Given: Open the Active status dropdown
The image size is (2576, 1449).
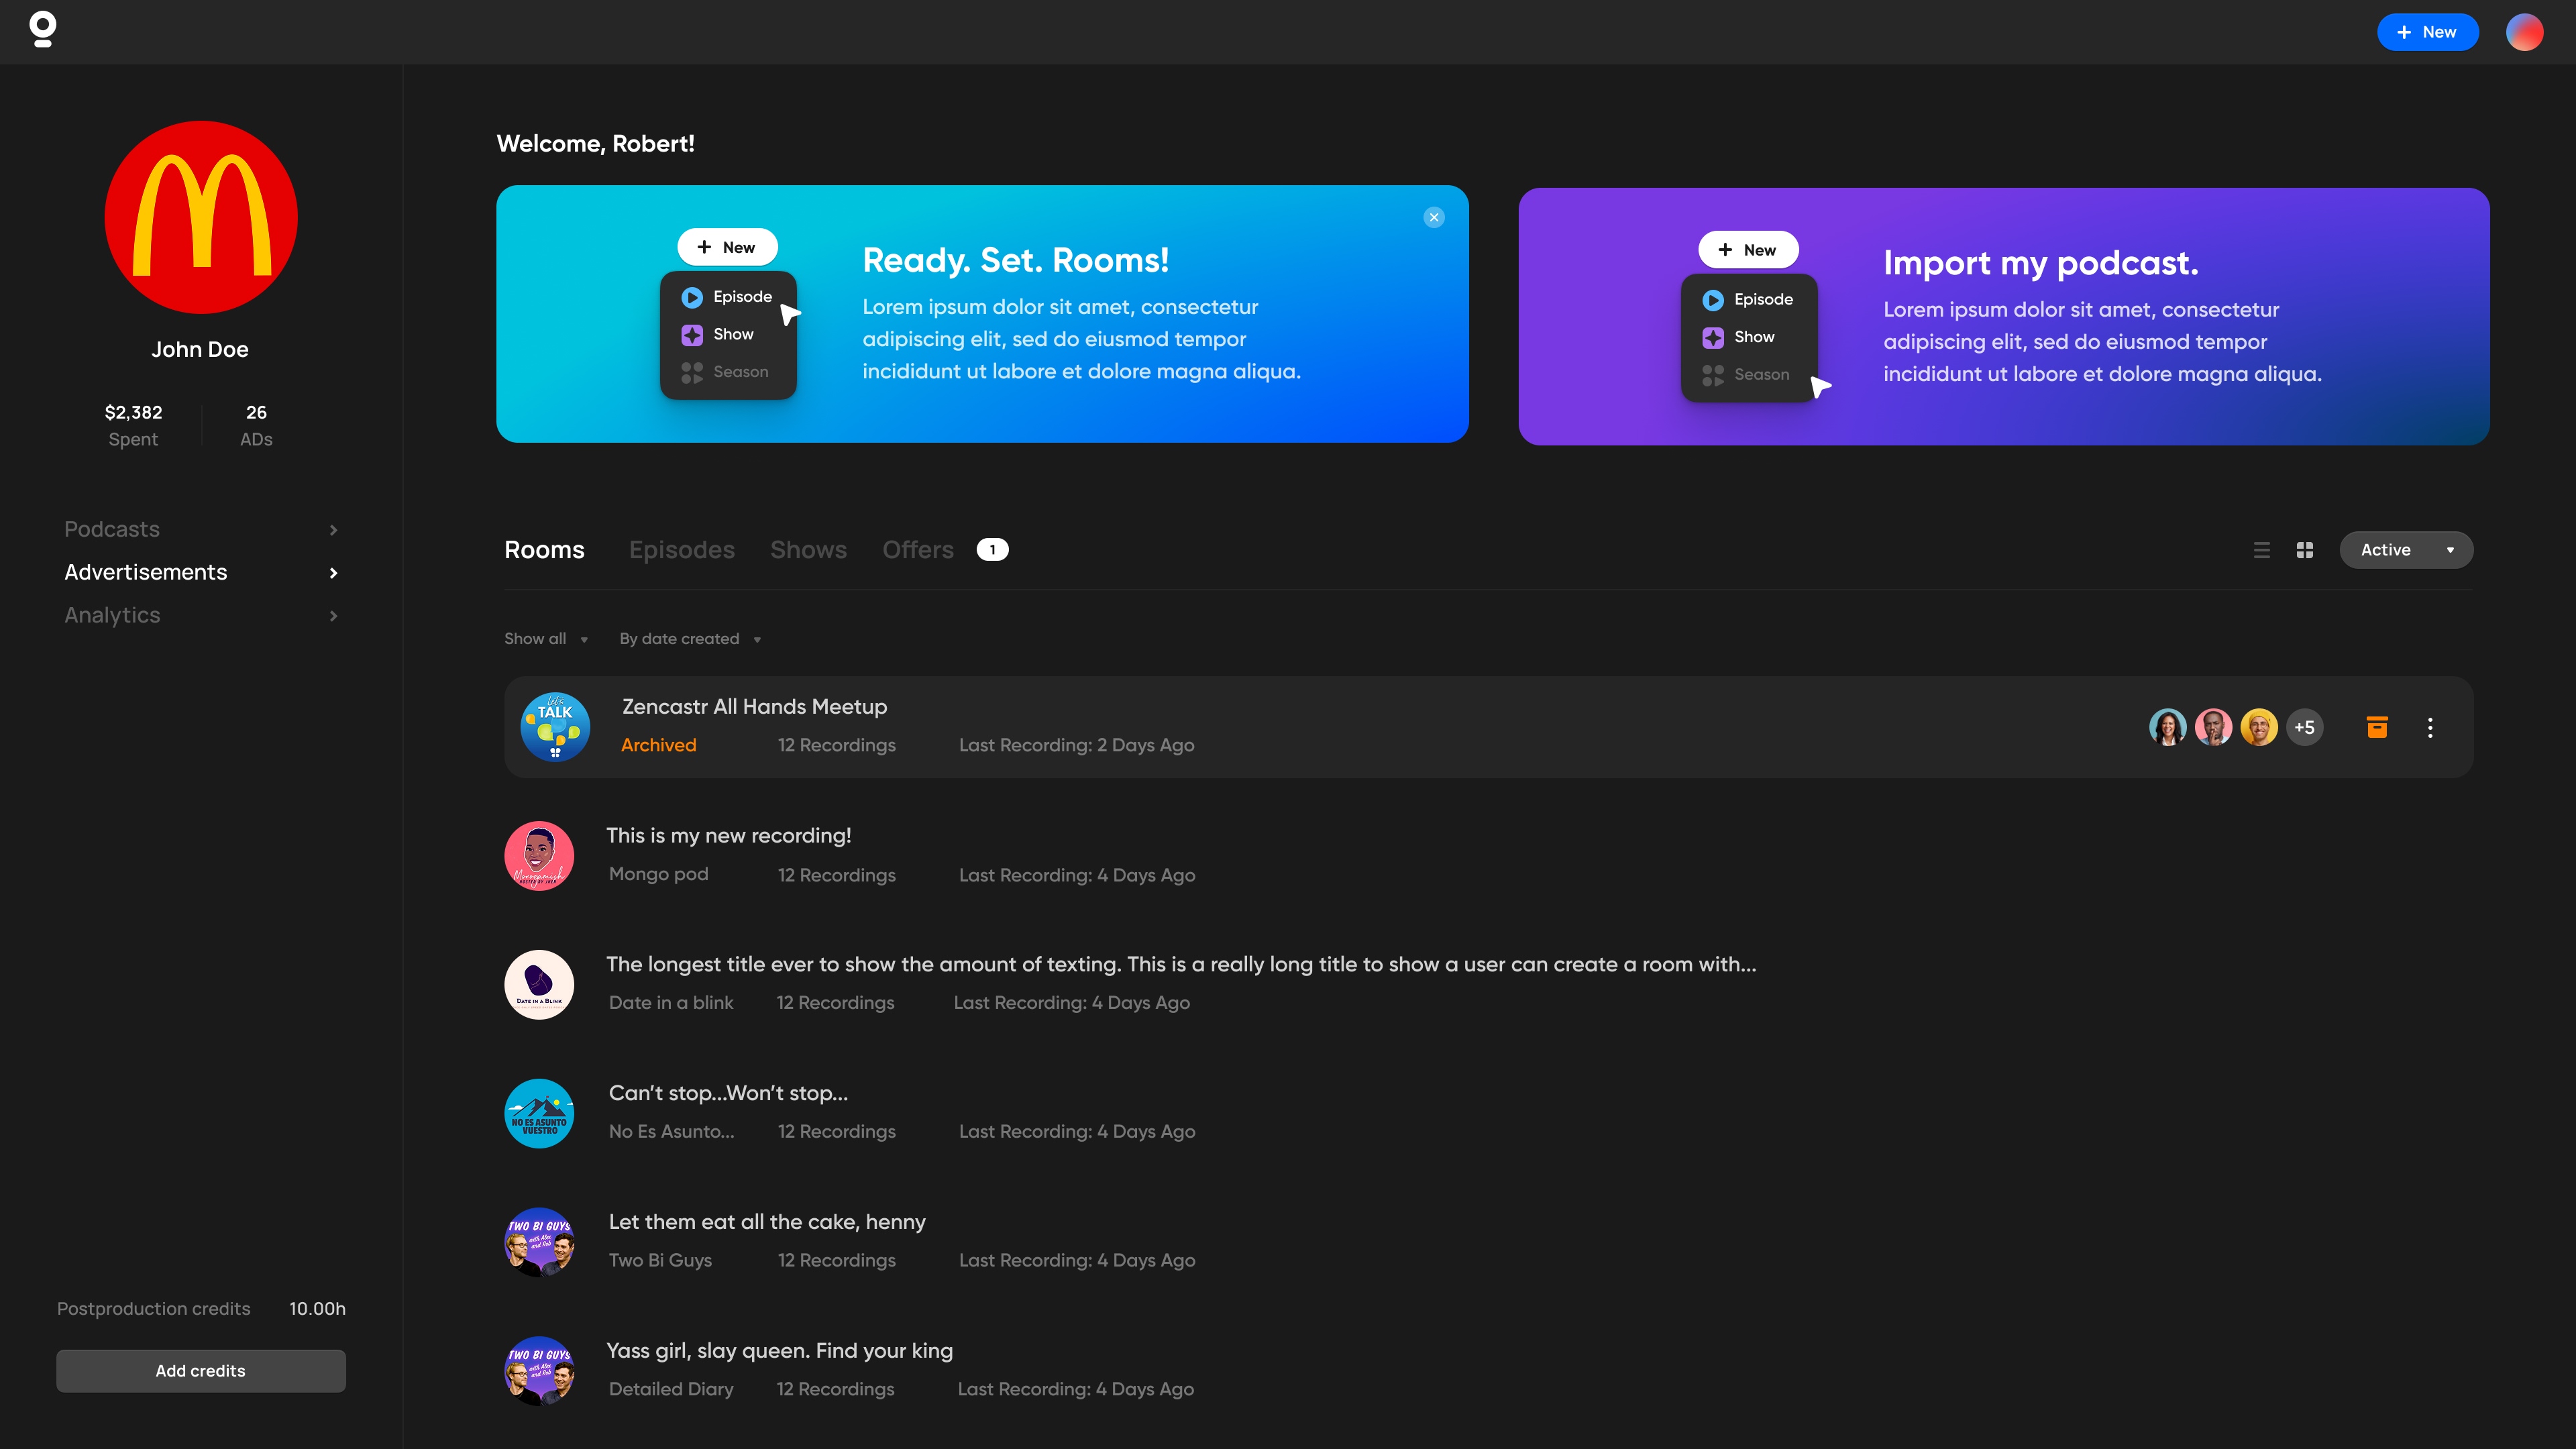Looking at the screenshot, I should tap(2405, 550).
